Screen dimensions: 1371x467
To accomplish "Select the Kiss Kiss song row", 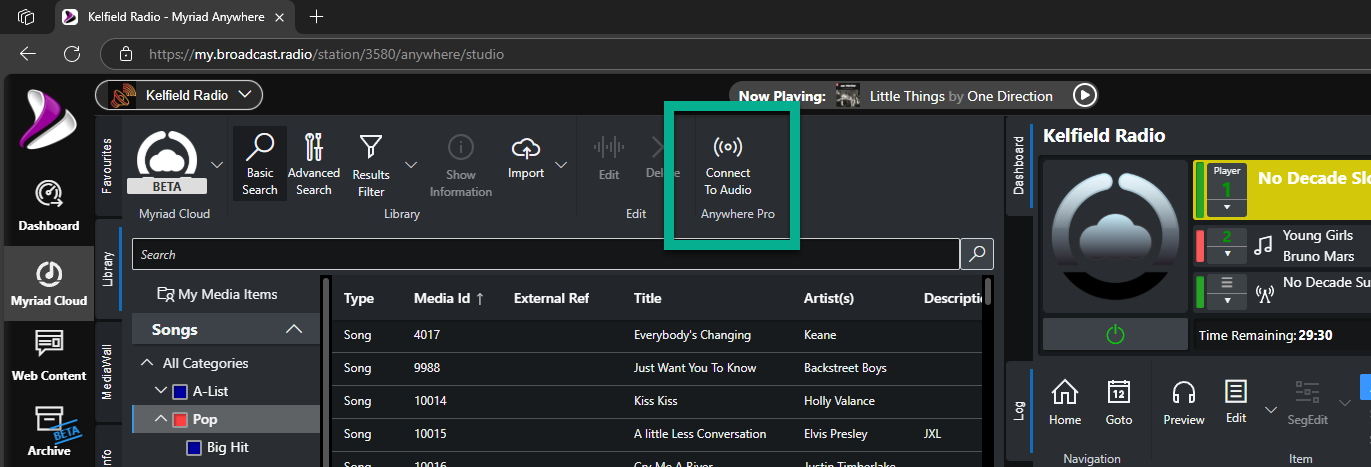I will [656, 401].
